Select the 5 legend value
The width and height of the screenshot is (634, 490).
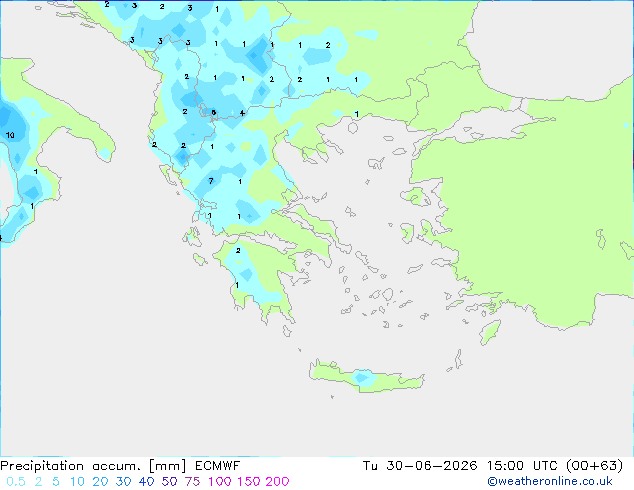[x=56, y=482]
